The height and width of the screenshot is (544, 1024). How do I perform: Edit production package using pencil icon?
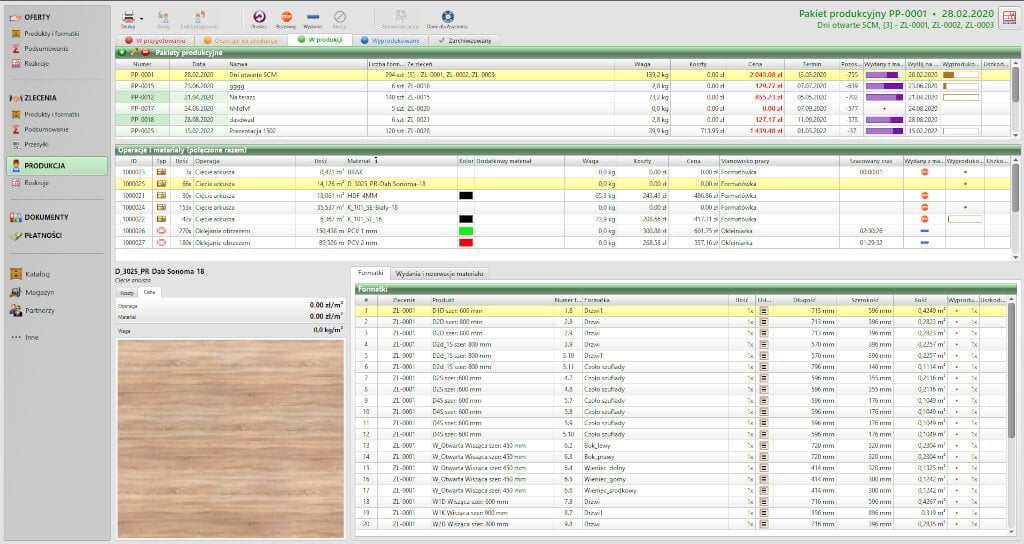(134, 52)
